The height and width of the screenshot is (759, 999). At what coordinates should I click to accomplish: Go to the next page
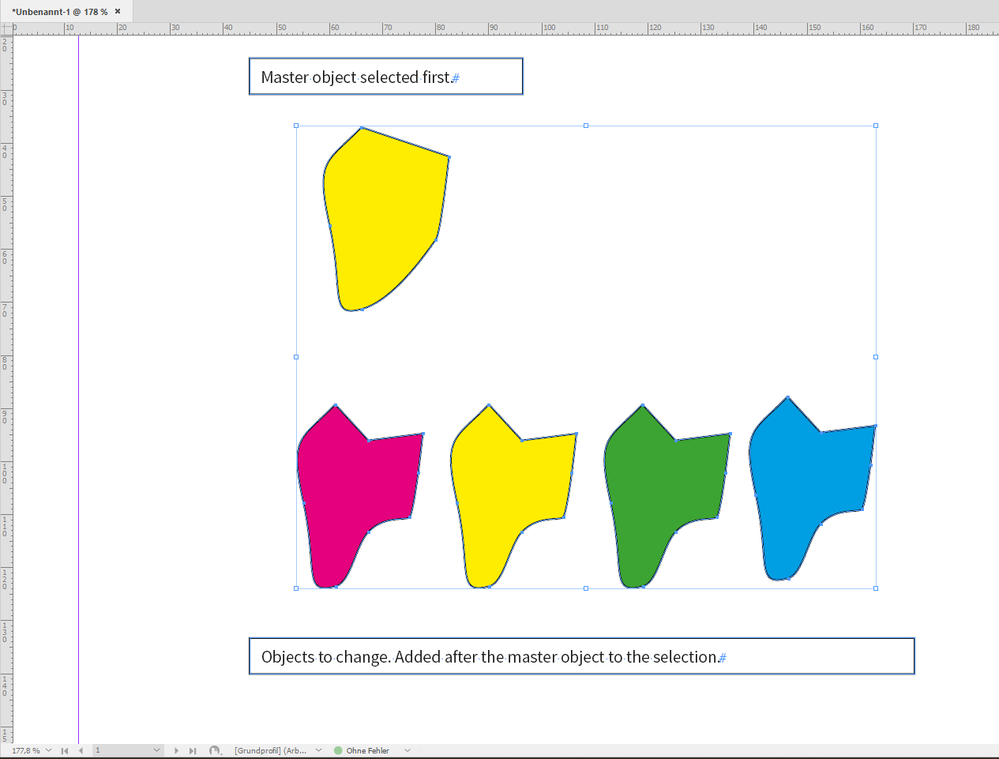176,751
